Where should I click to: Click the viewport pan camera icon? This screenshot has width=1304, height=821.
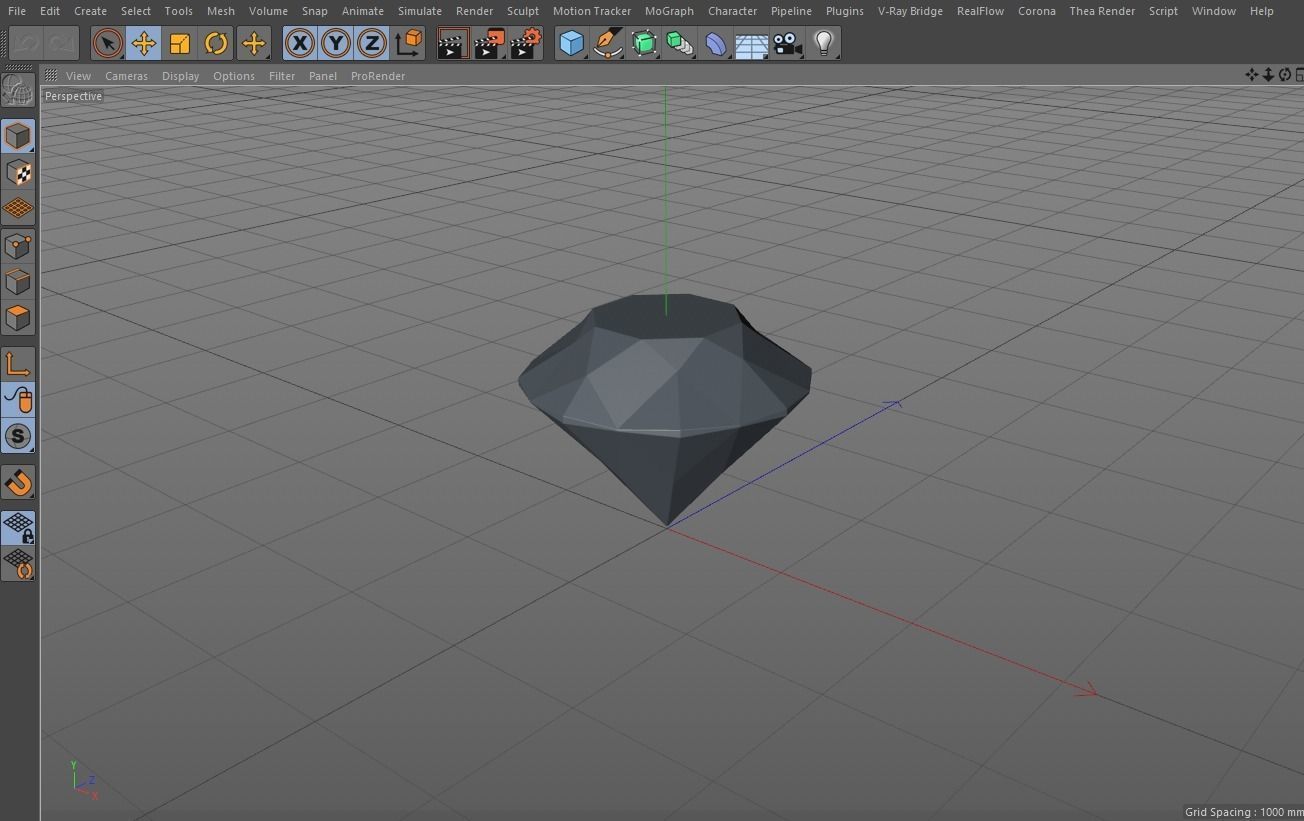[1251, 75]
